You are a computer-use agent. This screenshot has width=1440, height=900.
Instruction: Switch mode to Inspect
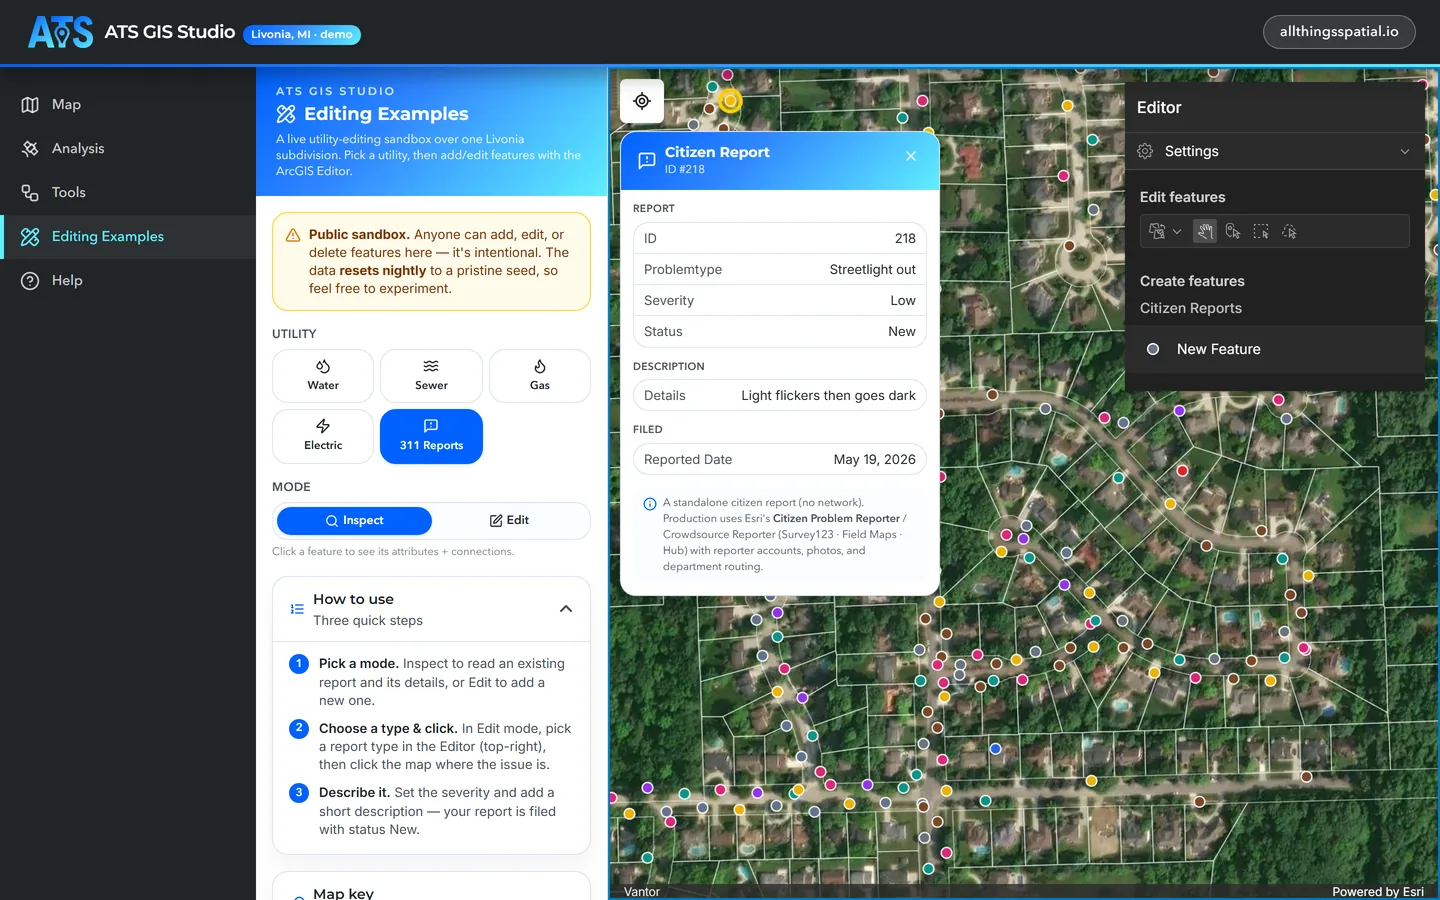[354, 521]
